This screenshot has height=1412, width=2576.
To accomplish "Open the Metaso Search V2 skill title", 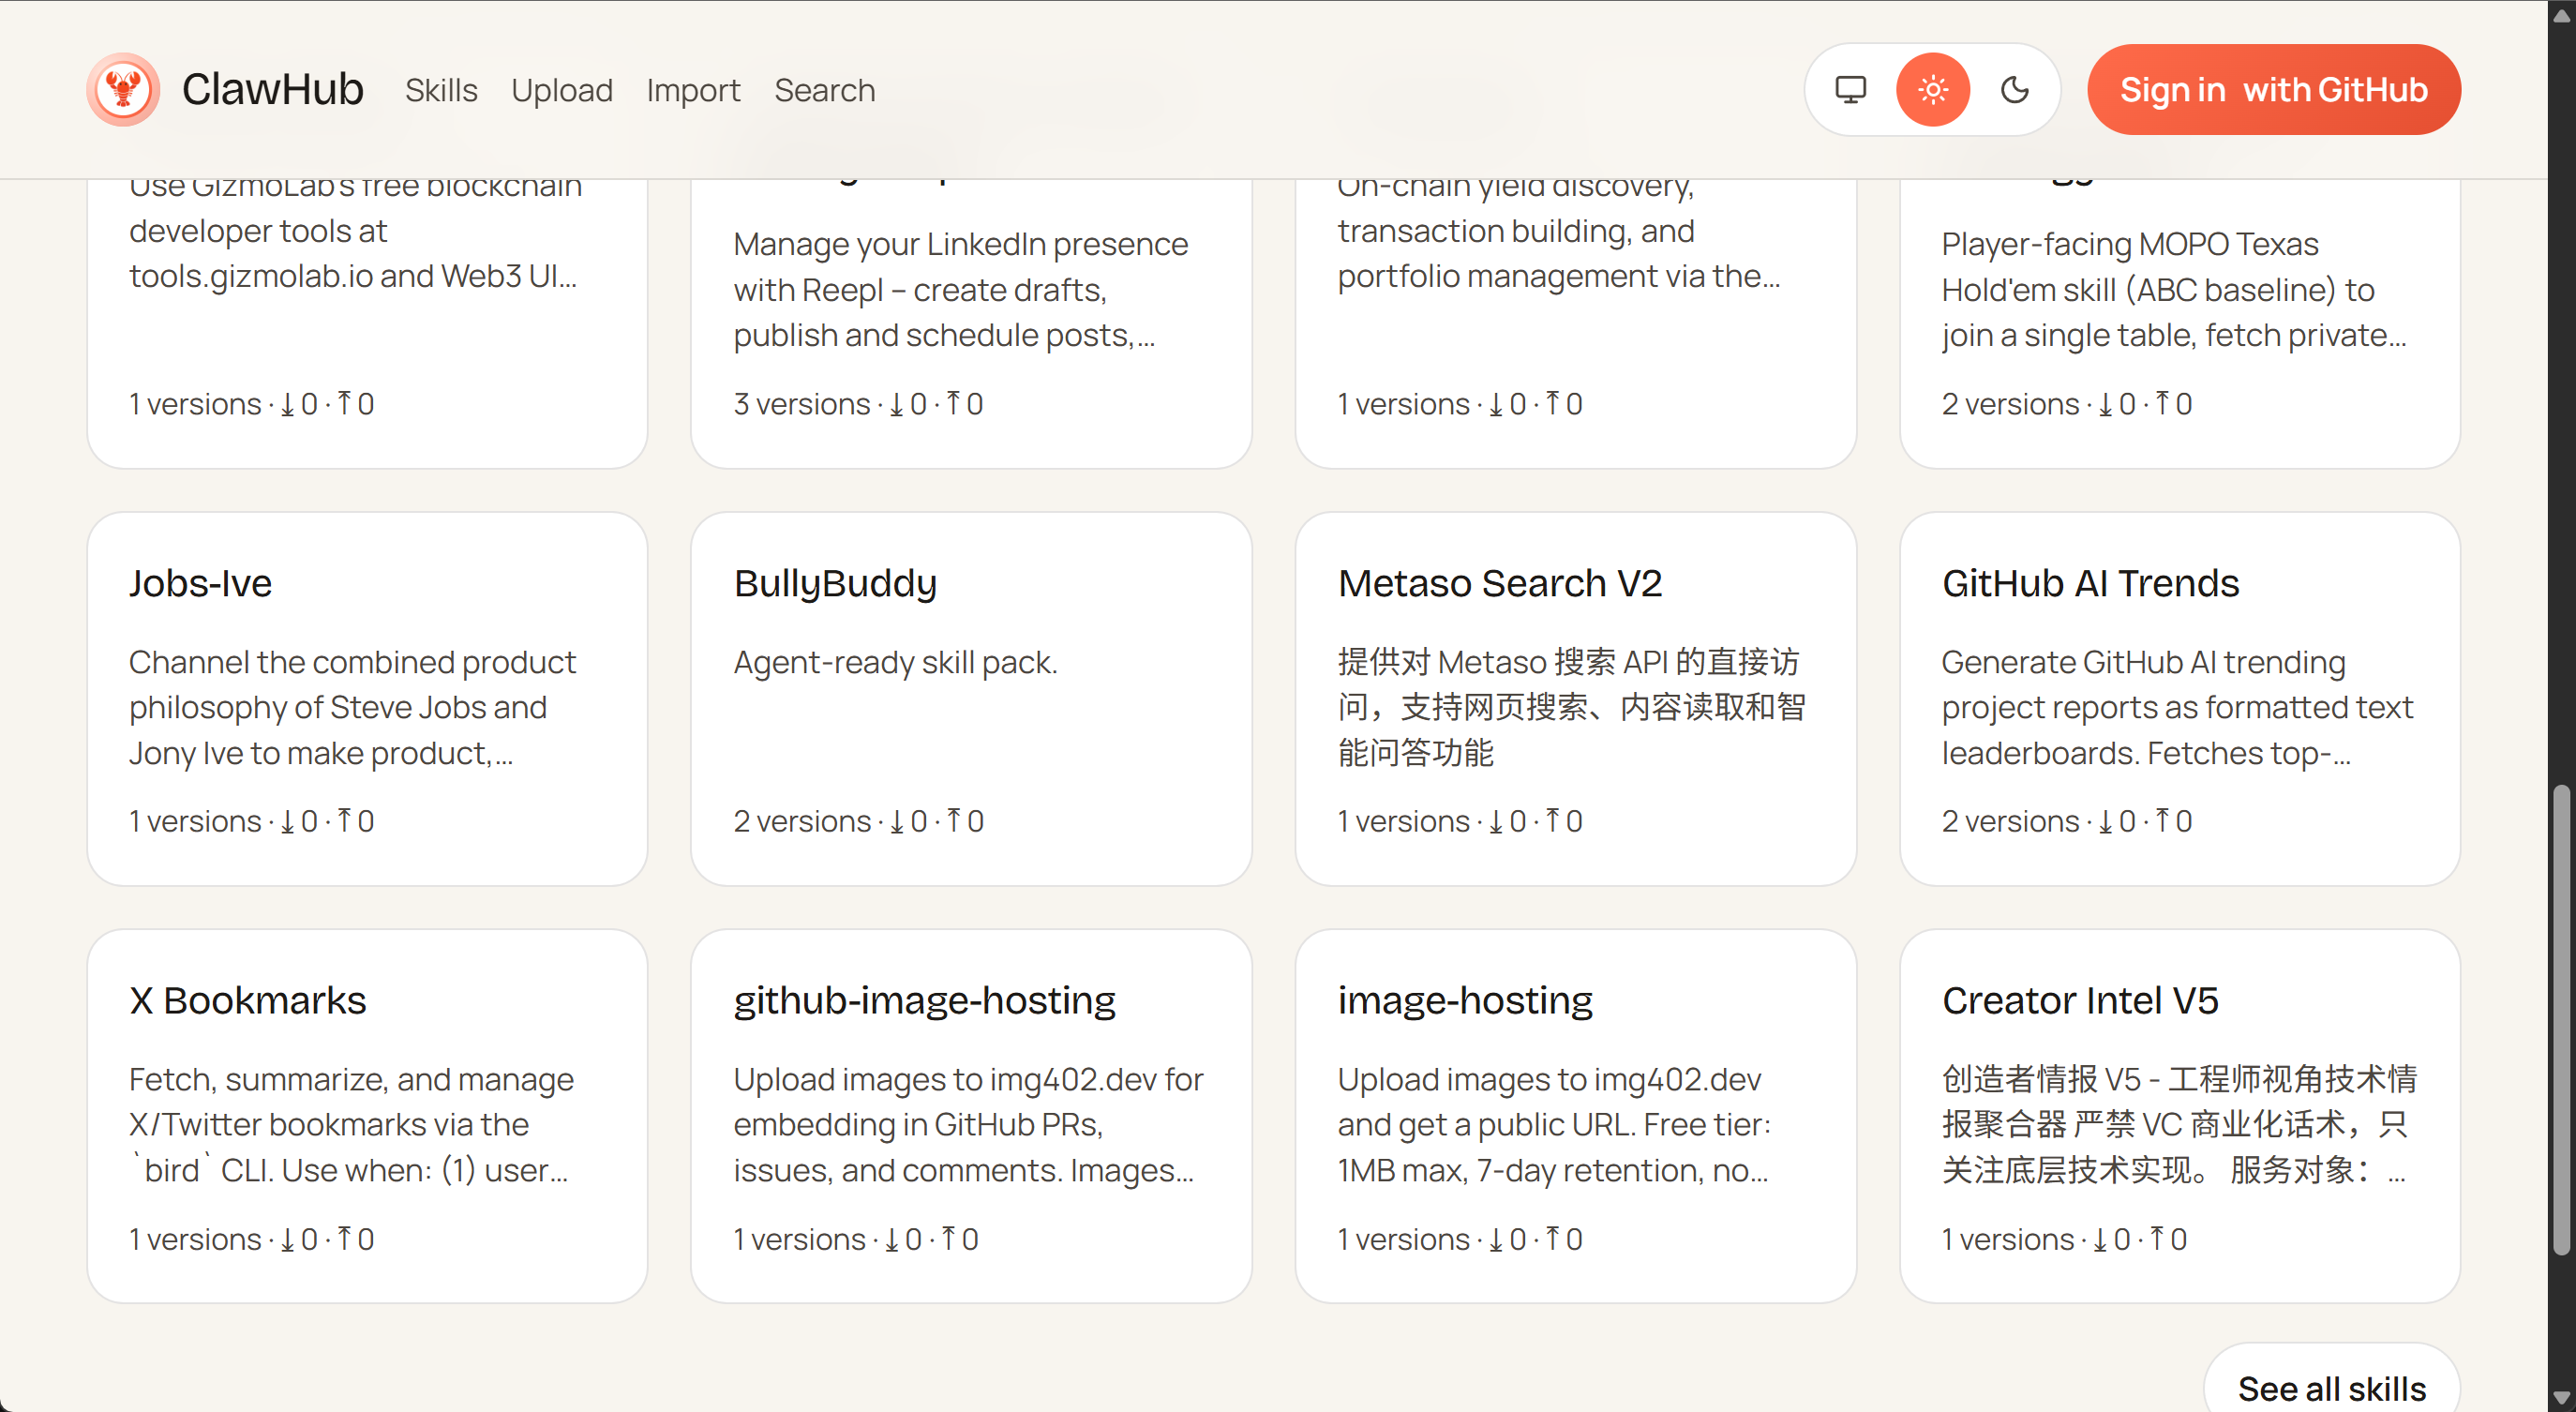I will 1500,584.
